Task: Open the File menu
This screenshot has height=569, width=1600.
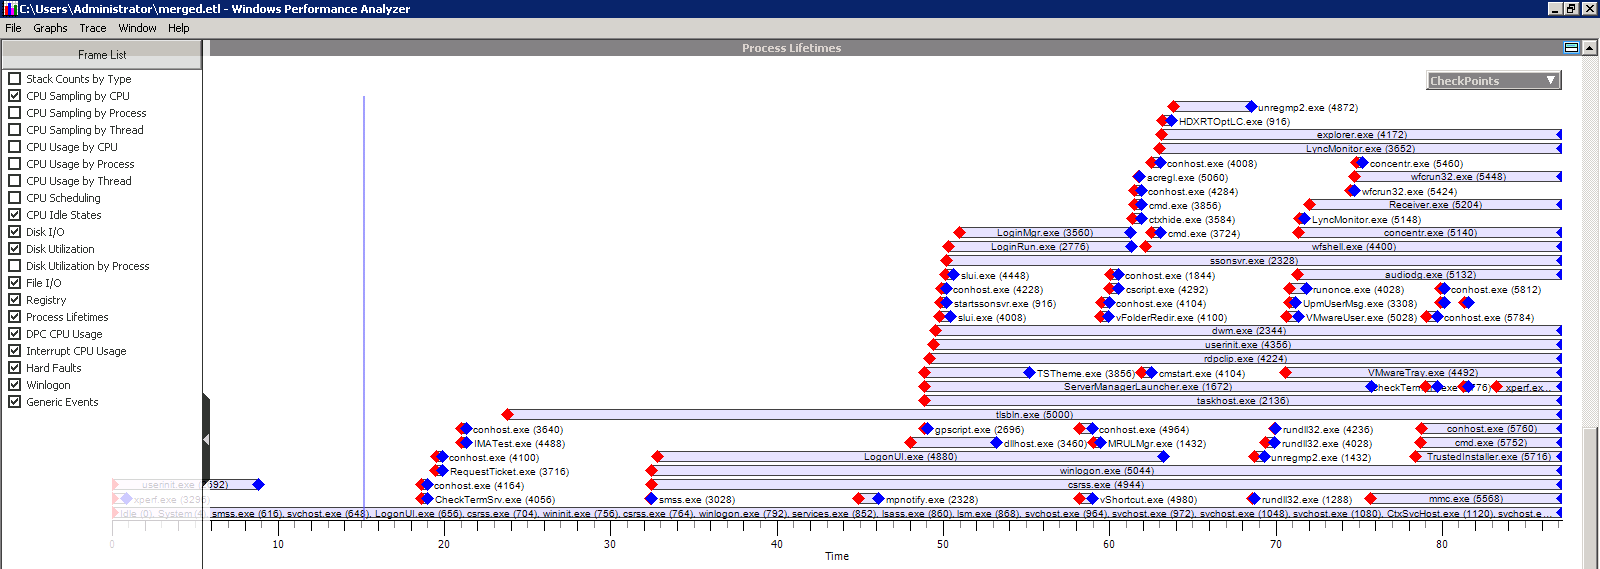Action: (13, 28)
